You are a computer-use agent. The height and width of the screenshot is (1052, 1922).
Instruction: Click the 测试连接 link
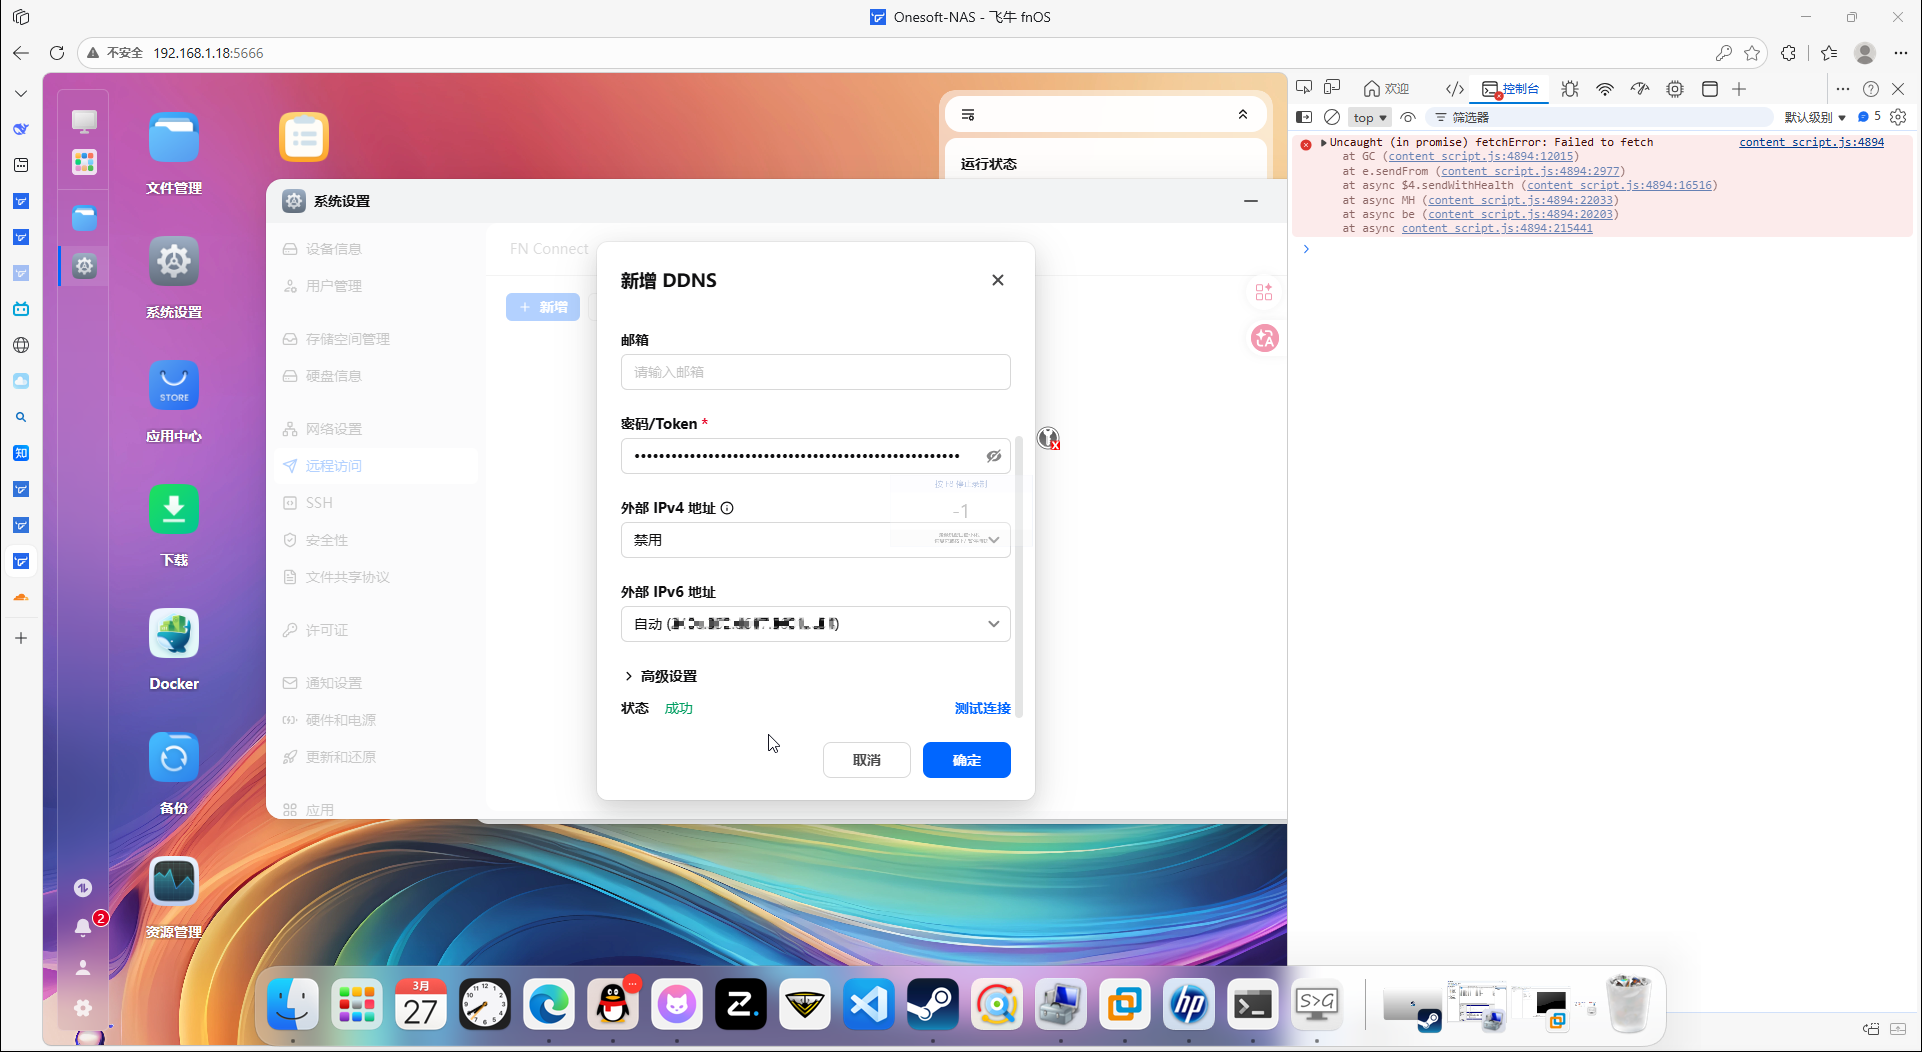tap(983, 708)
